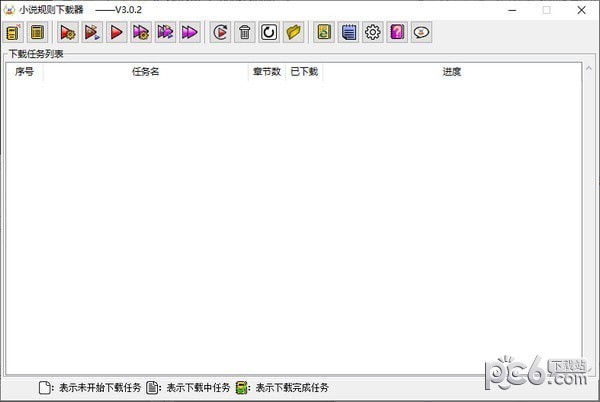Screen dimensions: 600x402
Task: Click the lined page downloading legend icon
Action: (152, 387)
